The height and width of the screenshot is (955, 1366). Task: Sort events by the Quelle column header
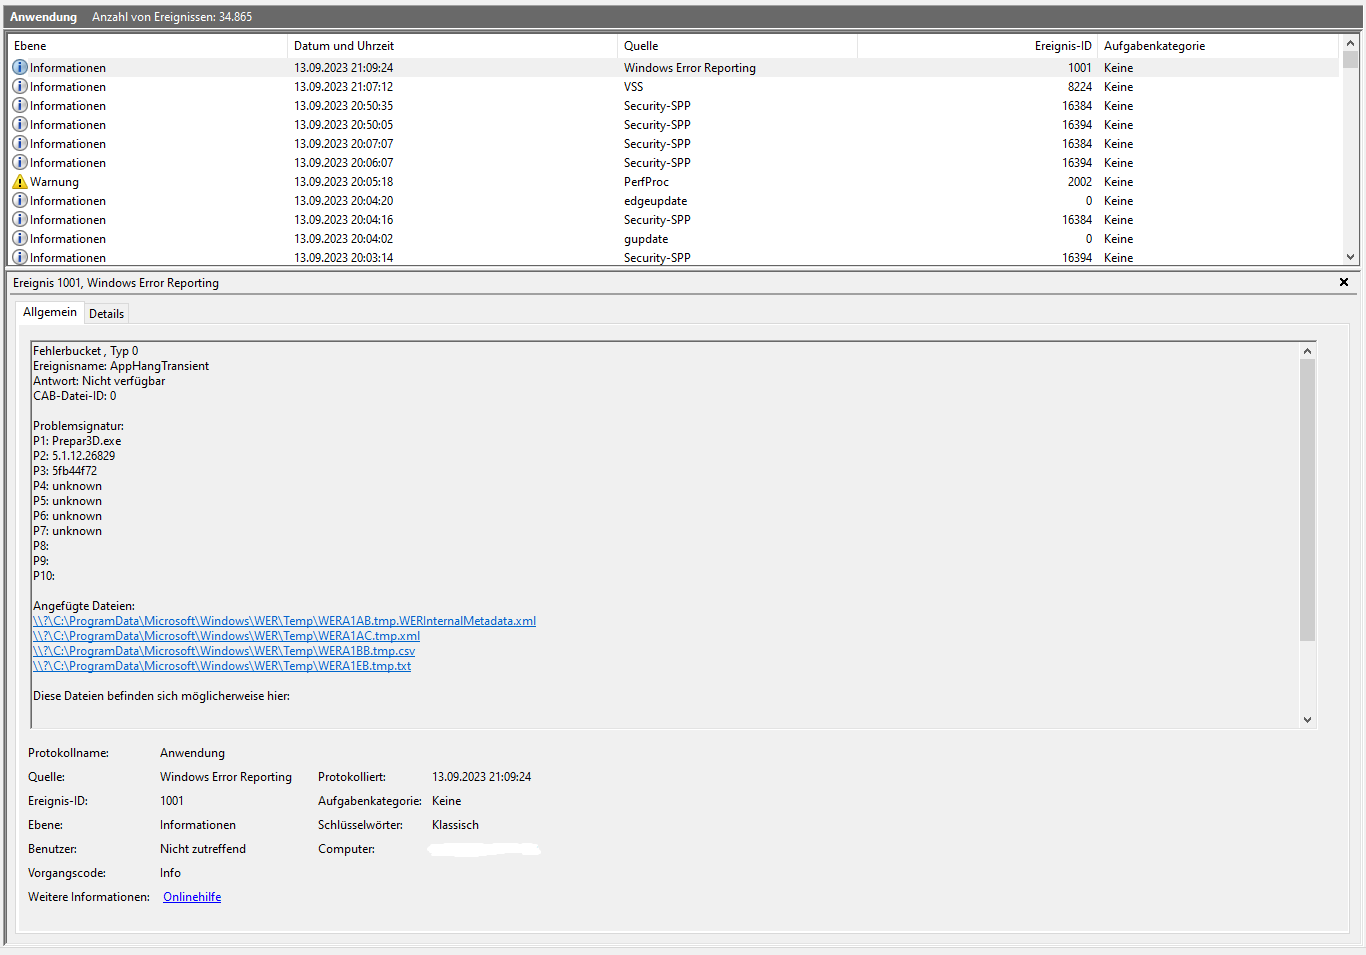pos(737,46)
